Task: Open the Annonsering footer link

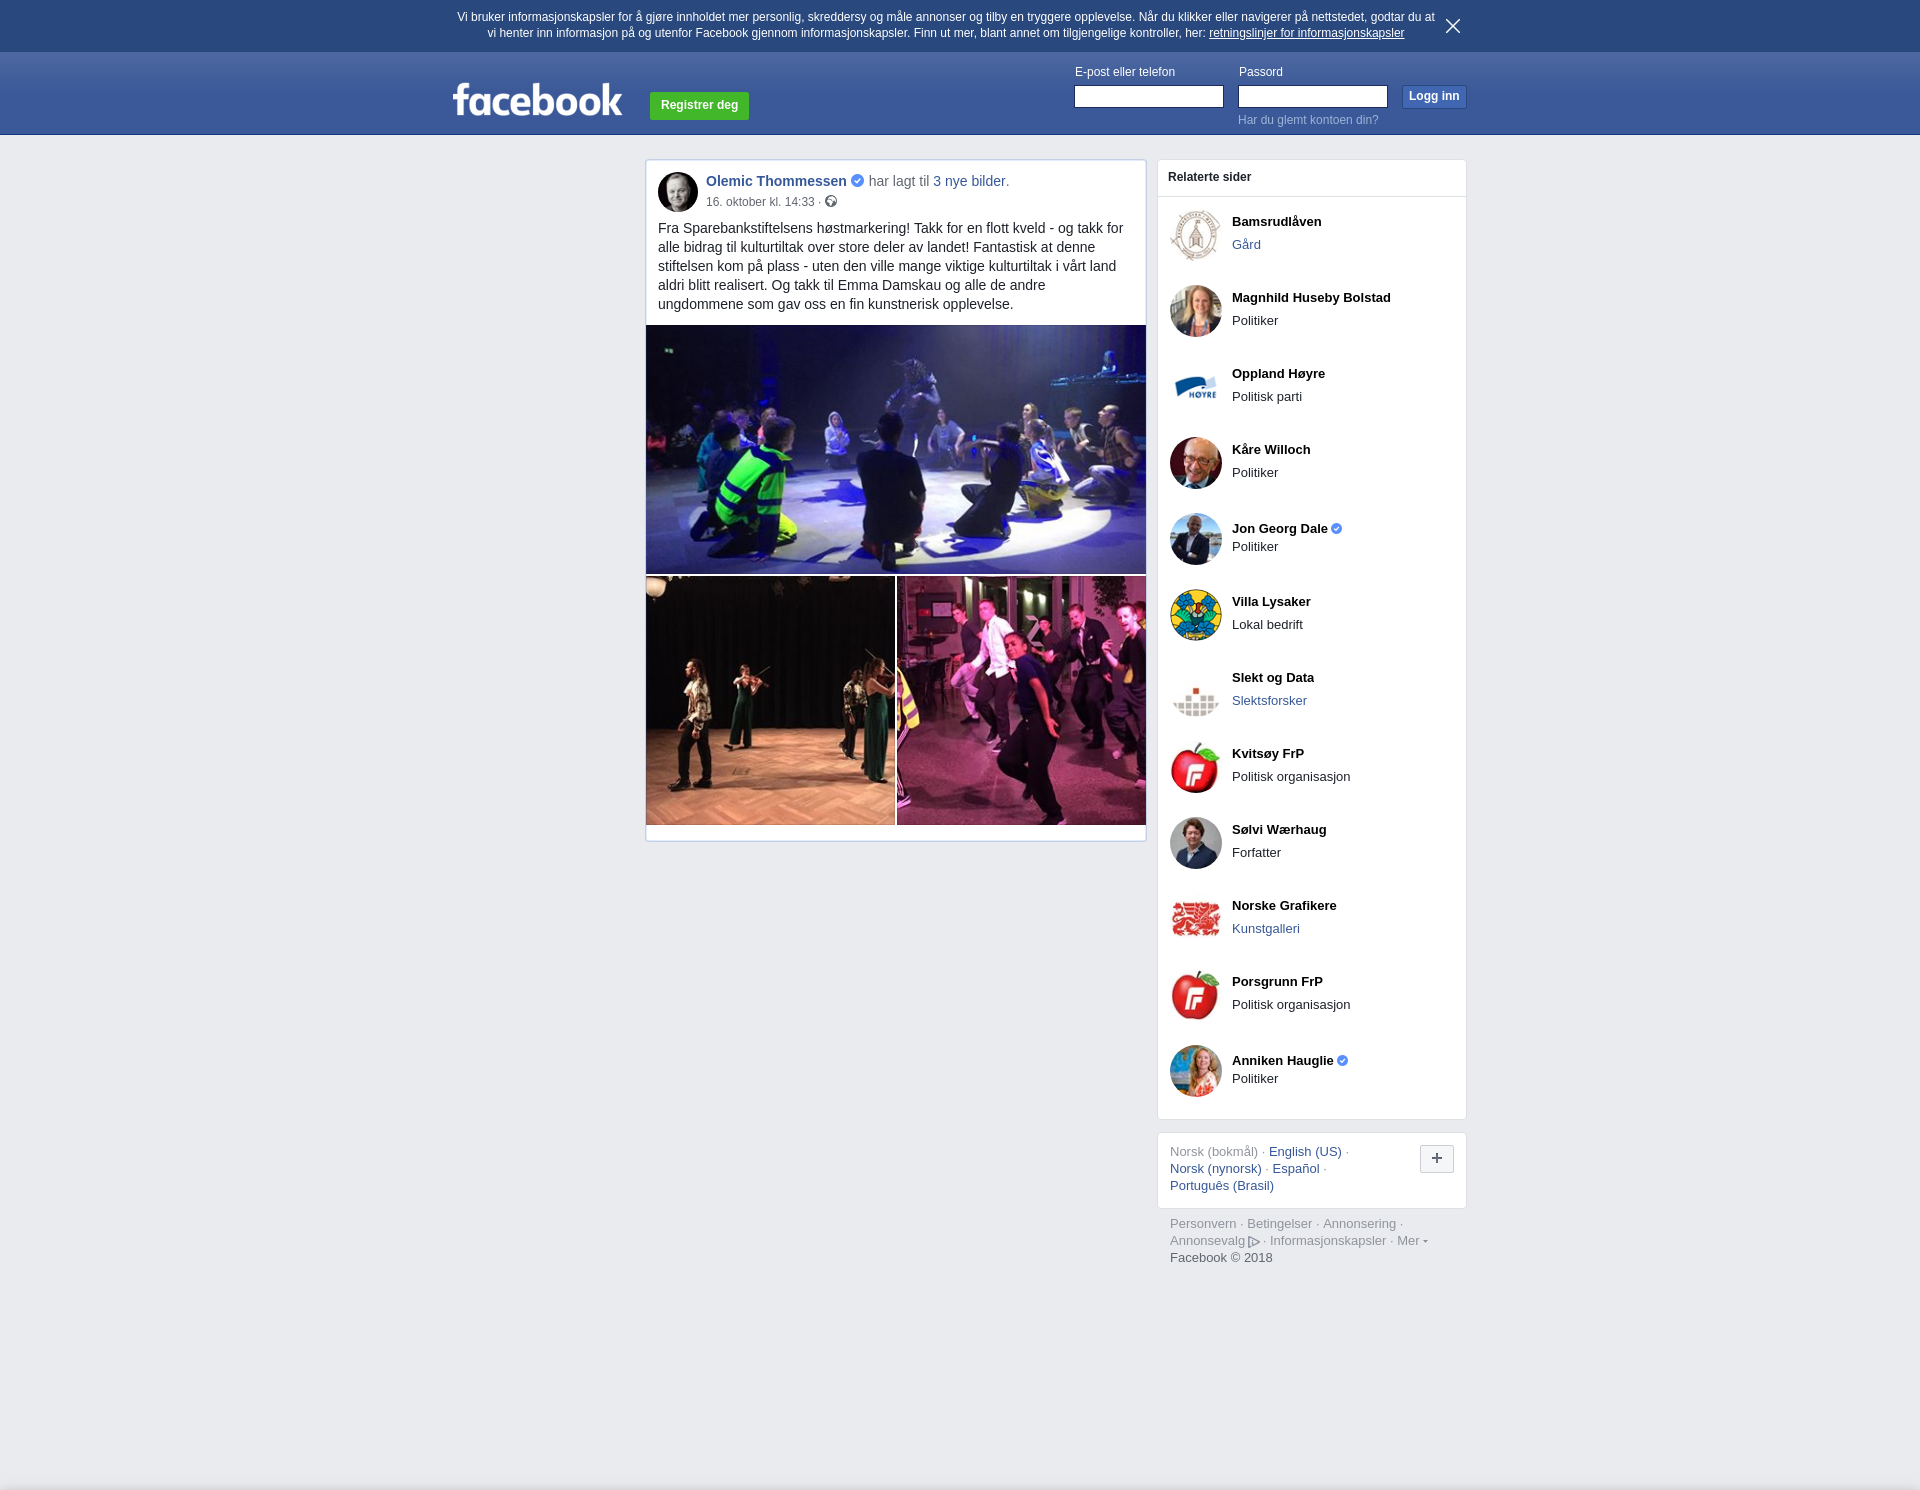Action: tap(1359, 1224)
